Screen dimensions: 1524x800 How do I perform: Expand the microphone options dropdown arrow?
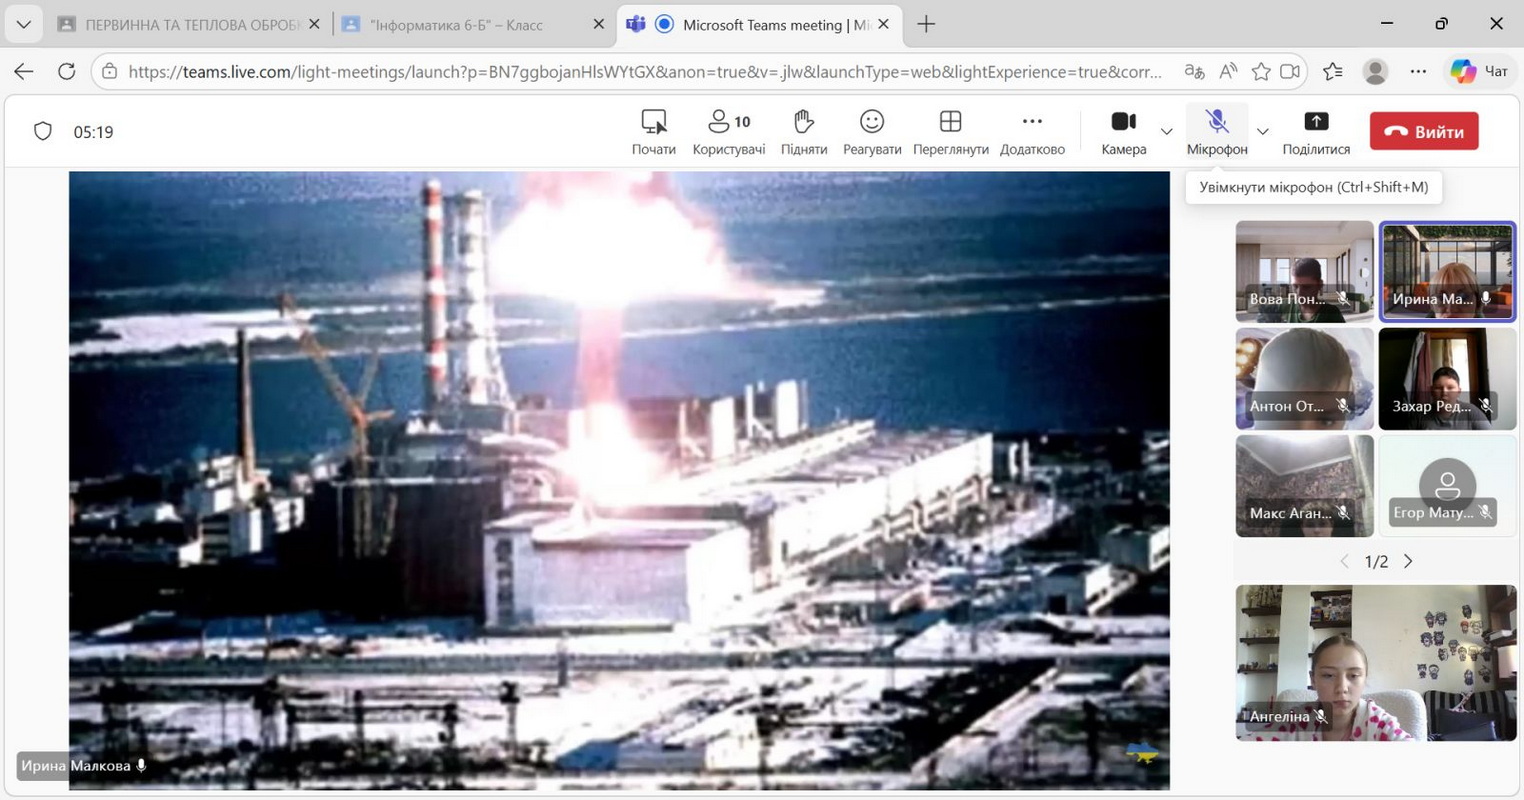[x=1262, y=131]
